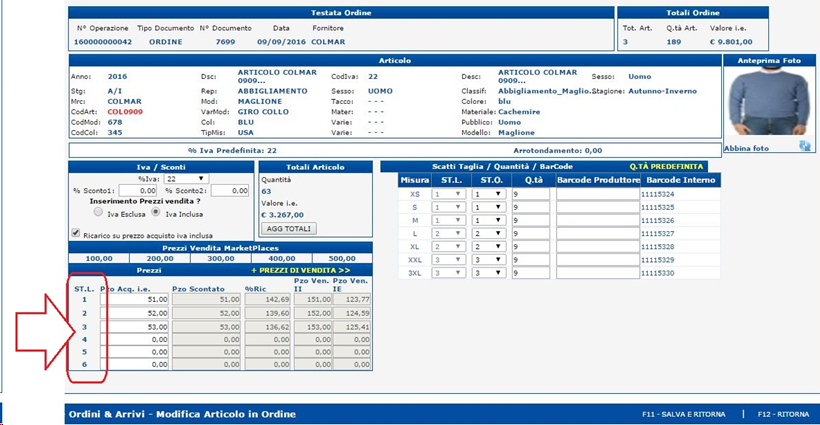820x425 pixels.
Task: Select the Iva Esclusa radio button
Action: point(98,212)
